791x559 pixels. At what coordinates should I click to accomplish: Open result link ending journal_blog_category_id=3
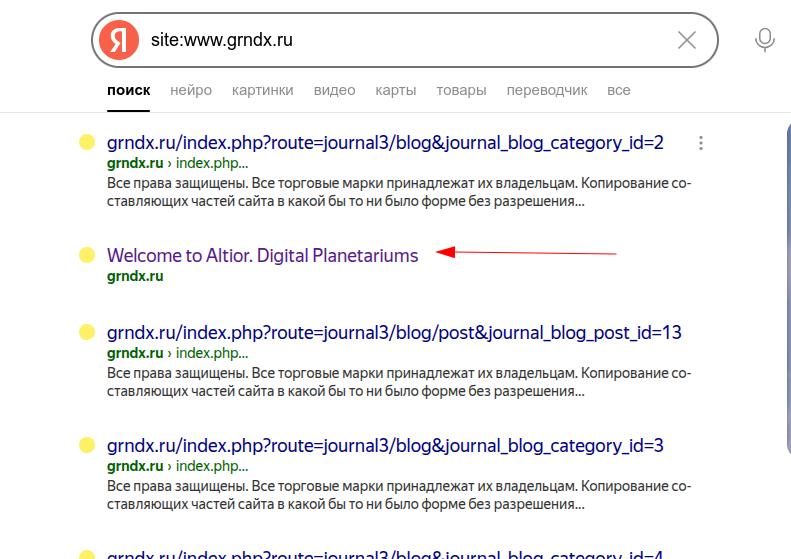(385, 445)
